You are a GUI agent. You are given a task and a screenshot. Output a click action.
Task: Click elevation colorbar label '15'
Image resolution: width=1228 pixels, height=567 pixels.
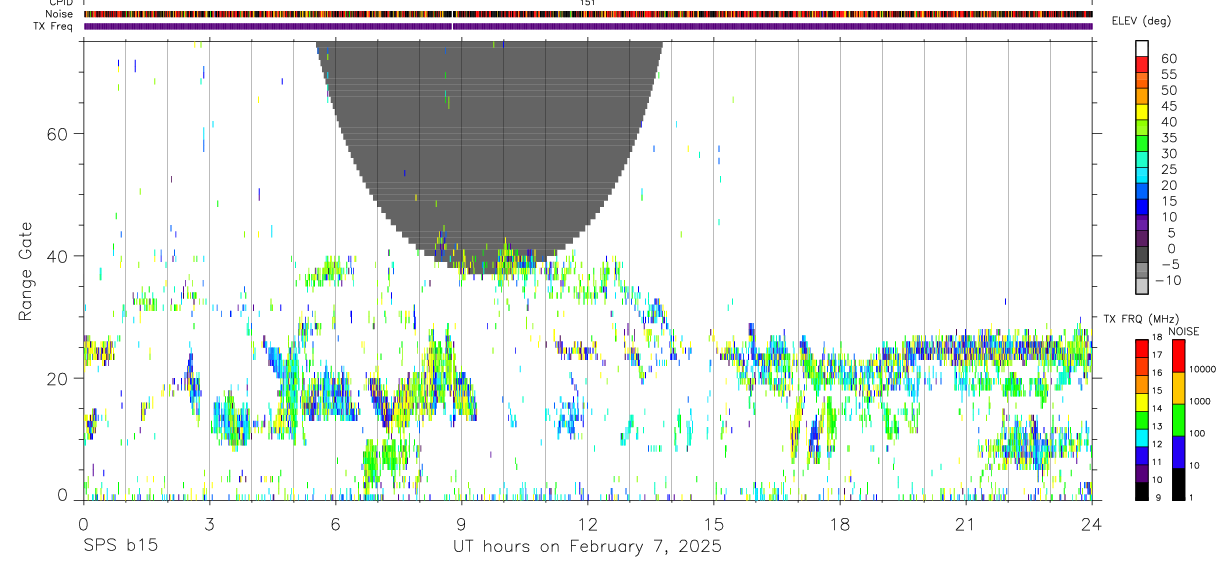[1167, 201]
